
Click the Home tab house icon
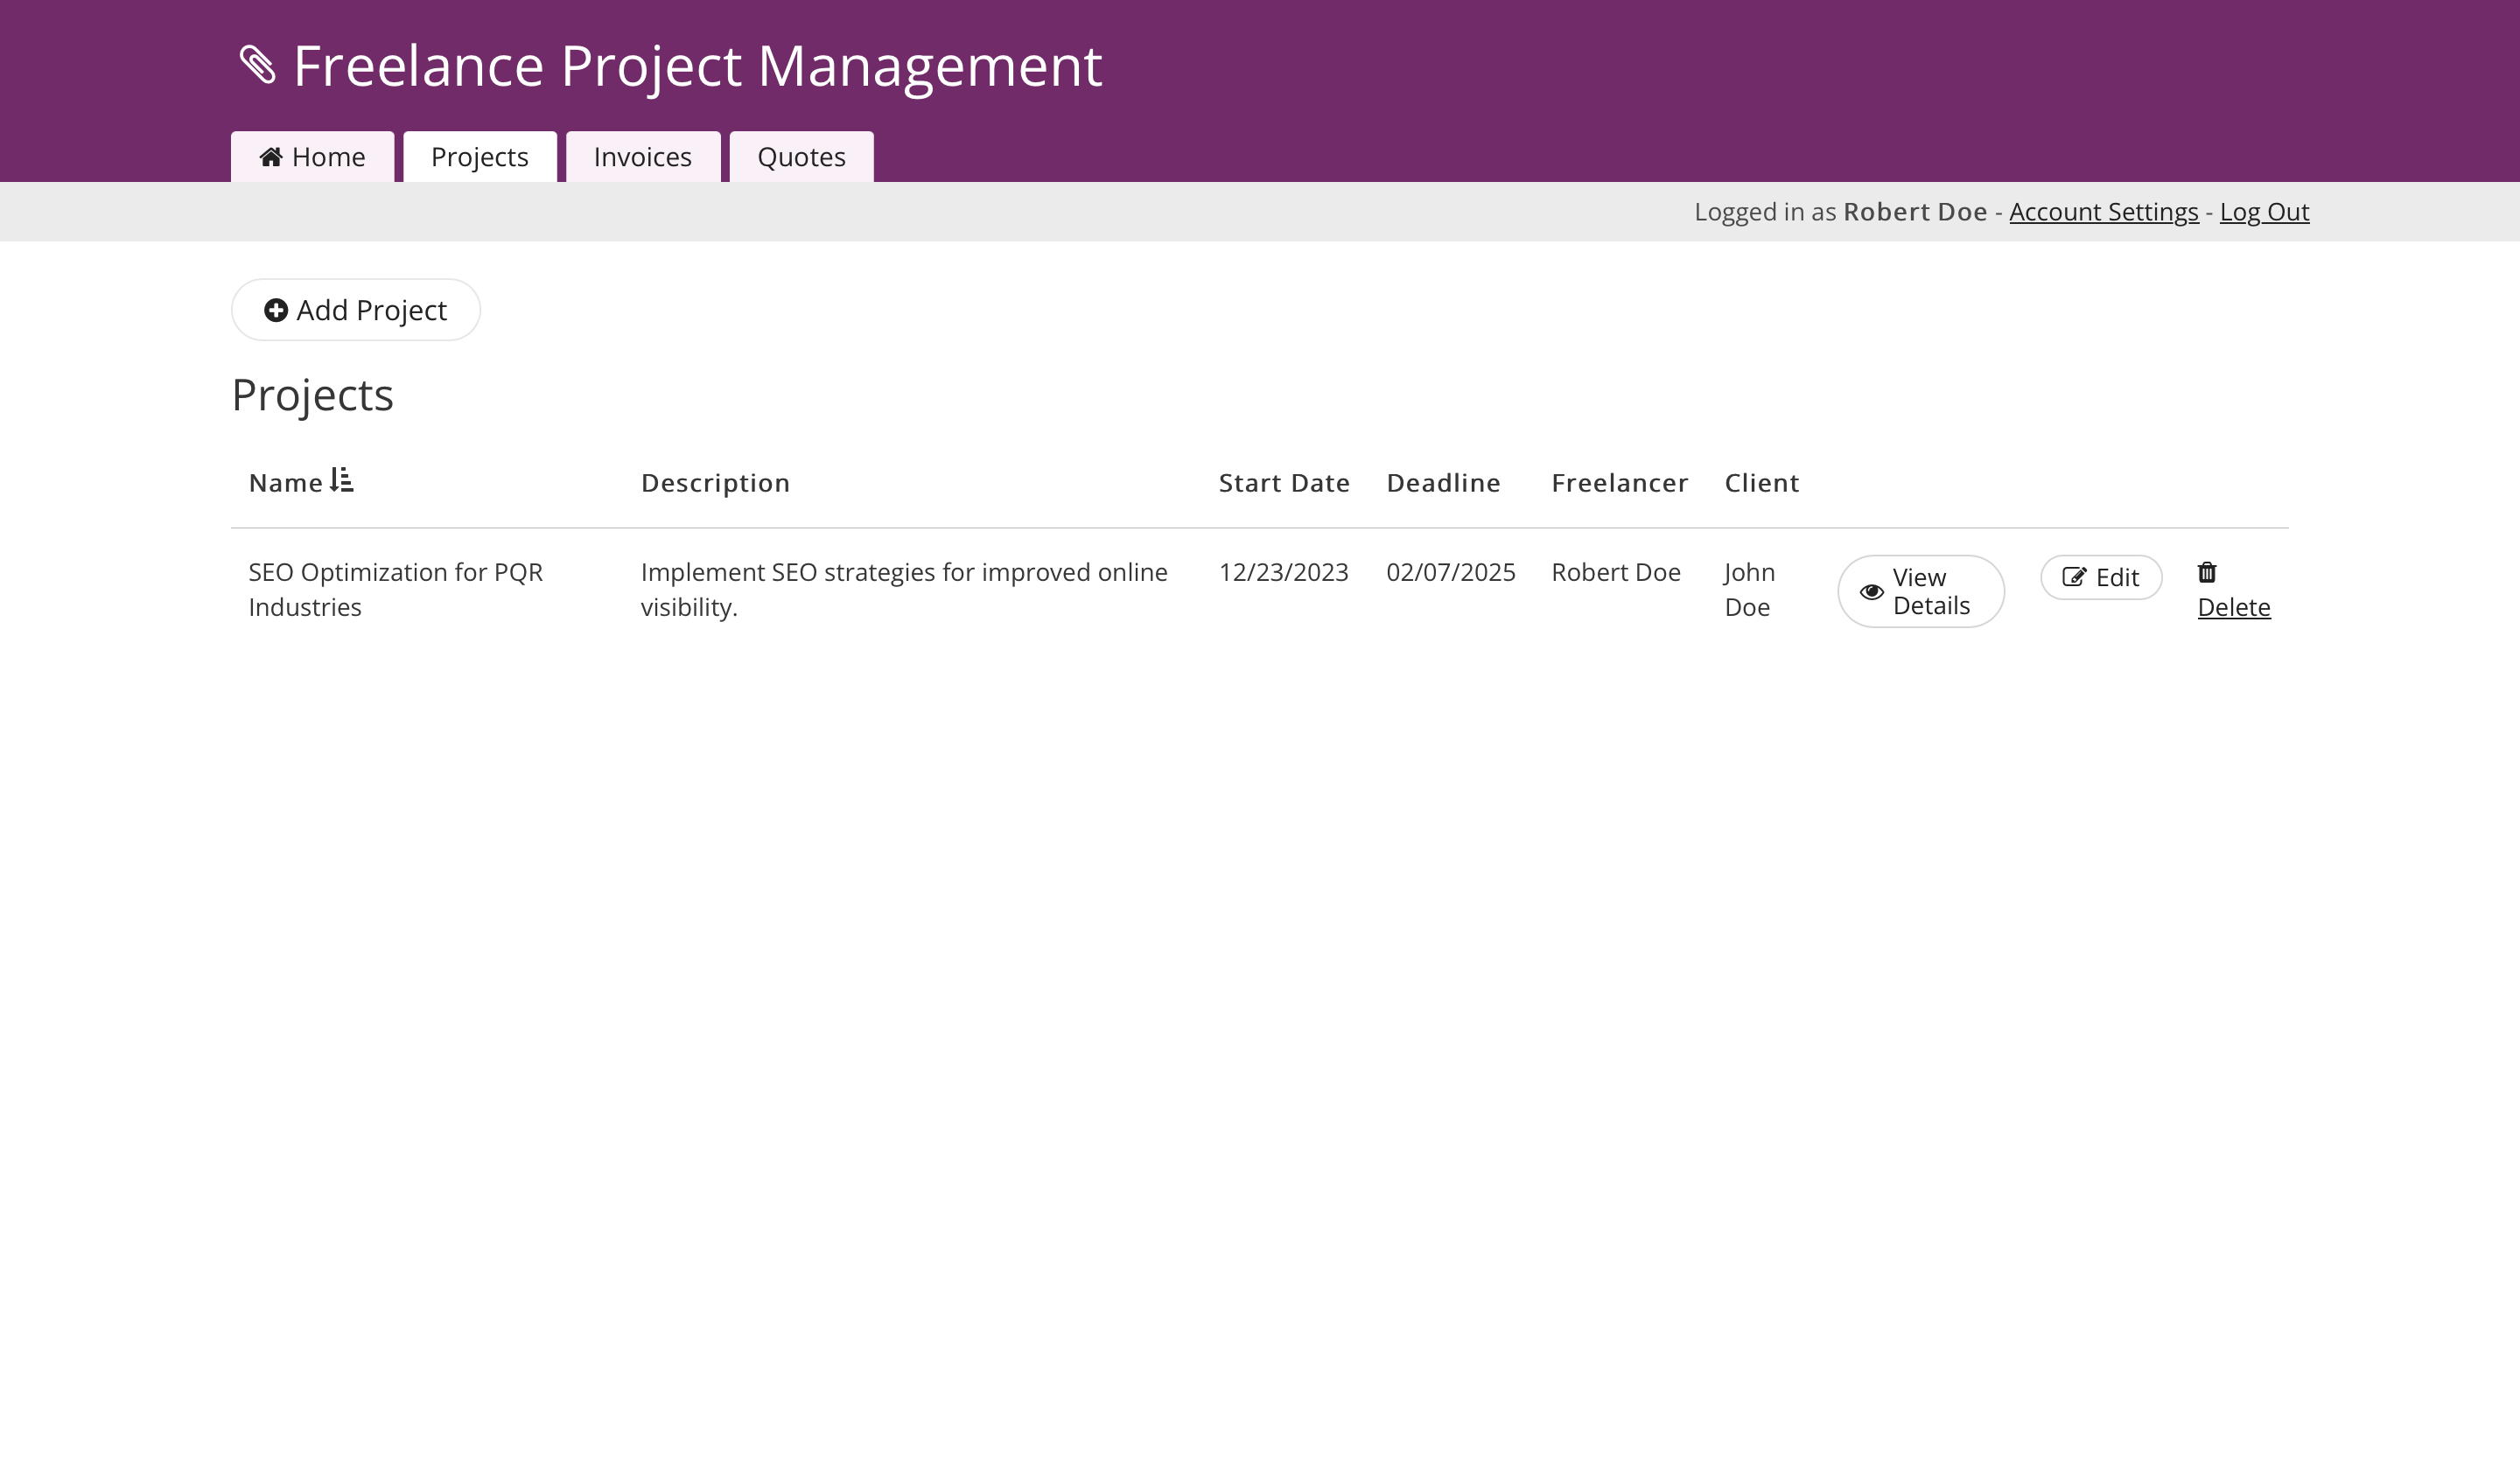click(270, 157)
